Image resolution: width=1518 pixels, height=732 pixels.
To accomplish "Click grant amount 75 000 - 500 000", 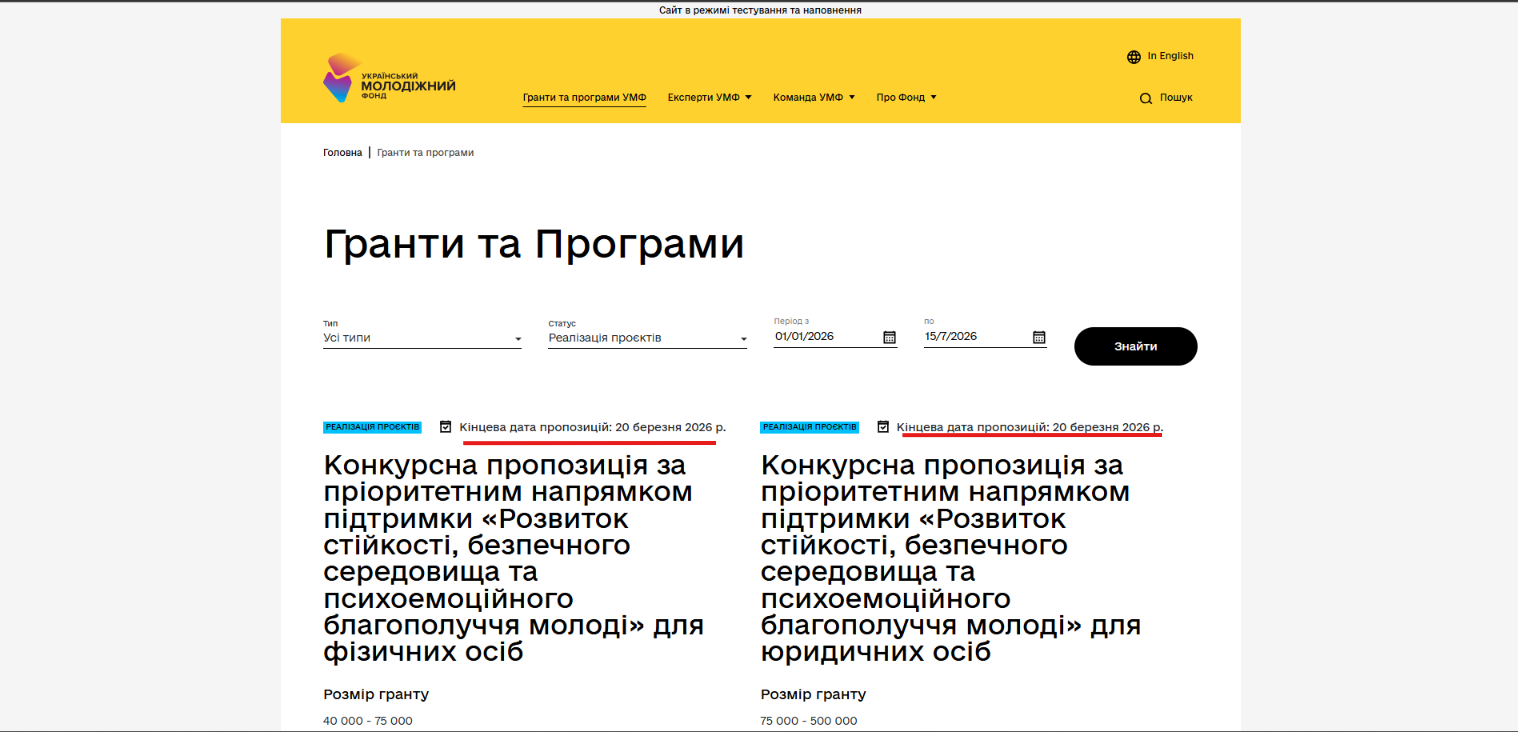I will (809, 721).
